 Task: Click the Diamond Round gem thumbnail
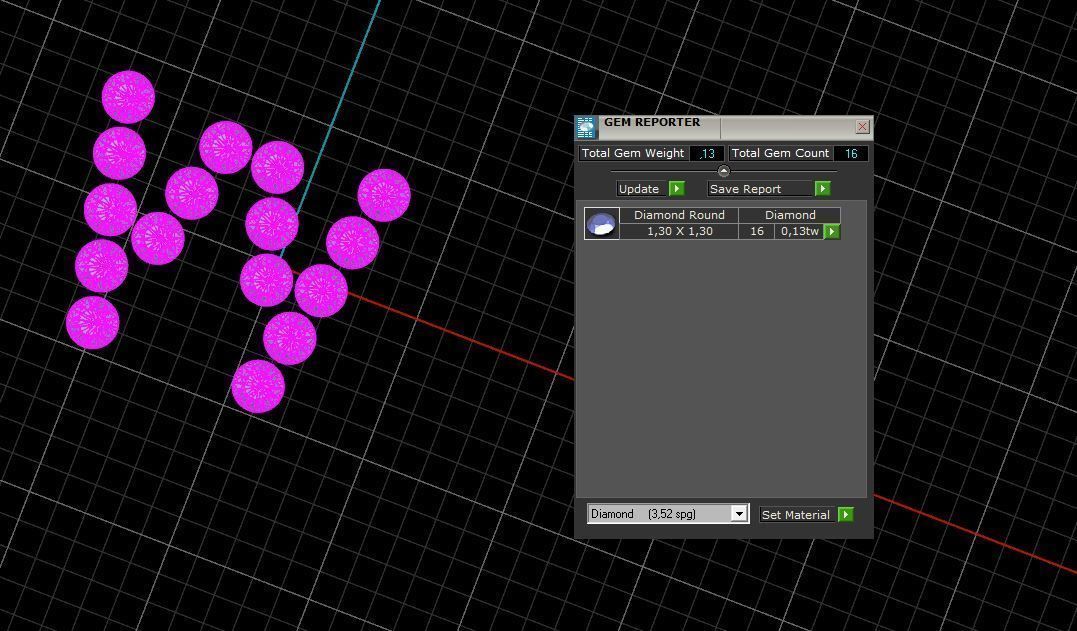tap(602, 223)
